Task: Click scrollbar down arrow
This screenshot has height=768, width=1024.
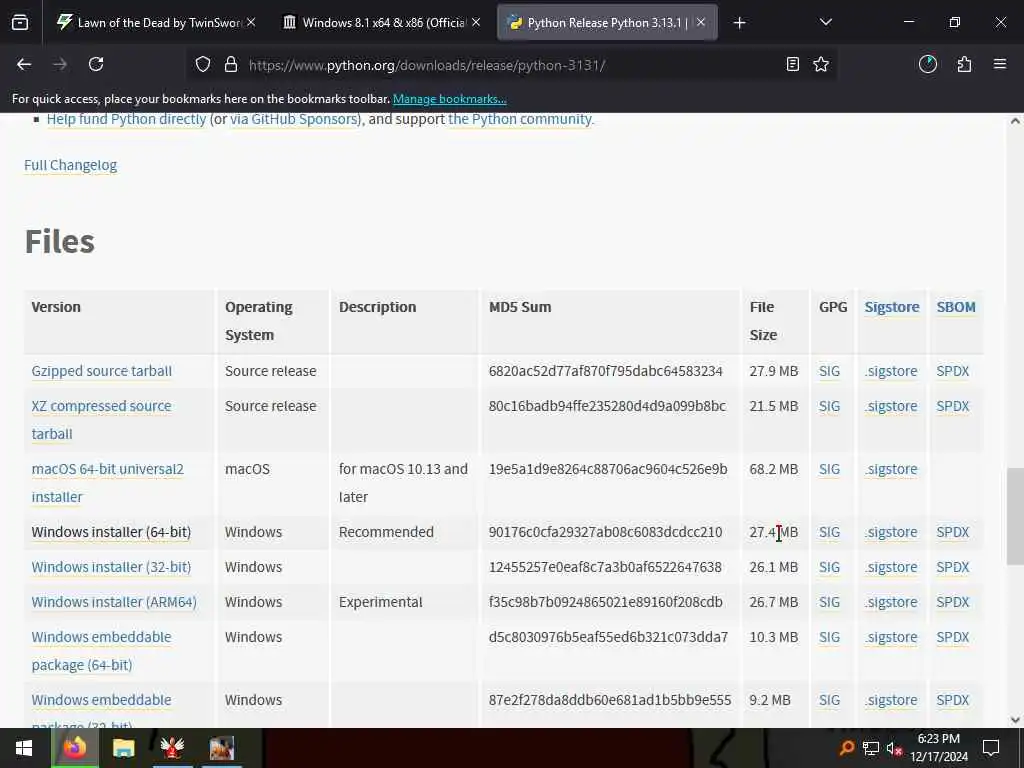Action: pyautogui.click(x=1015, y=720)
